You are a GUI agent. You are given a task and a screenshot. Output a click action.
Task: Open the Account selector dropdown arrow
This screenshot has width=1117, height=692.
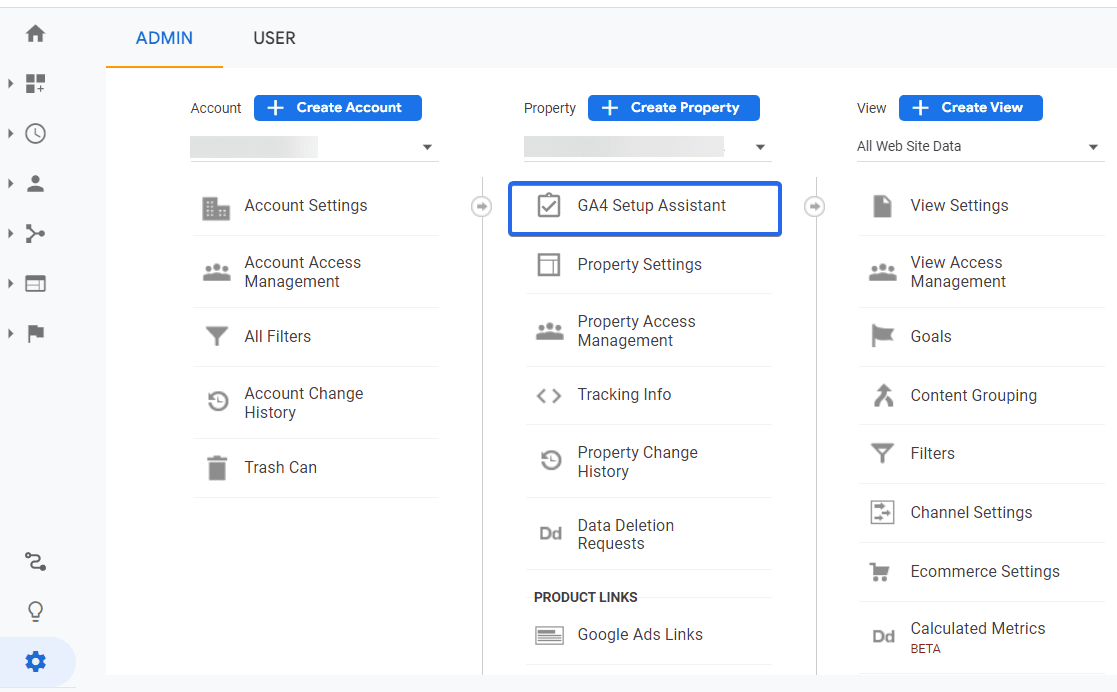[427, 147]
